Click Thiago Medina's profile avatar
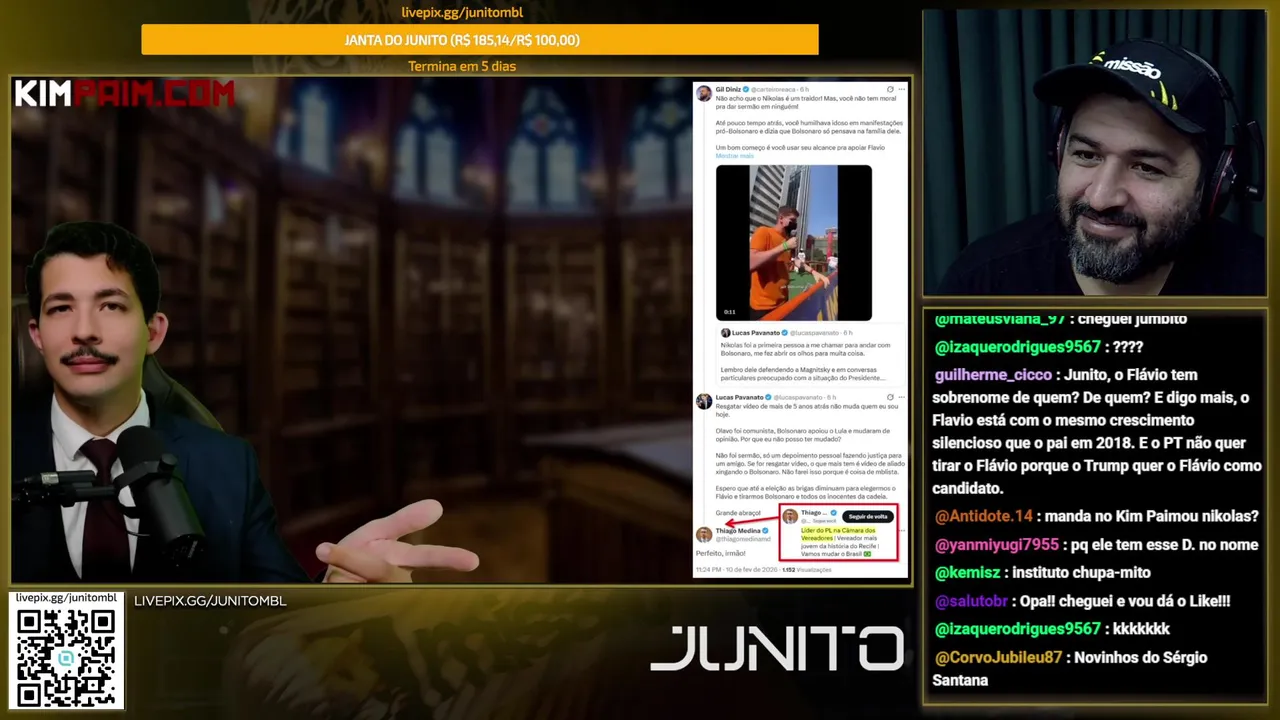 click(x=704, y=534)
